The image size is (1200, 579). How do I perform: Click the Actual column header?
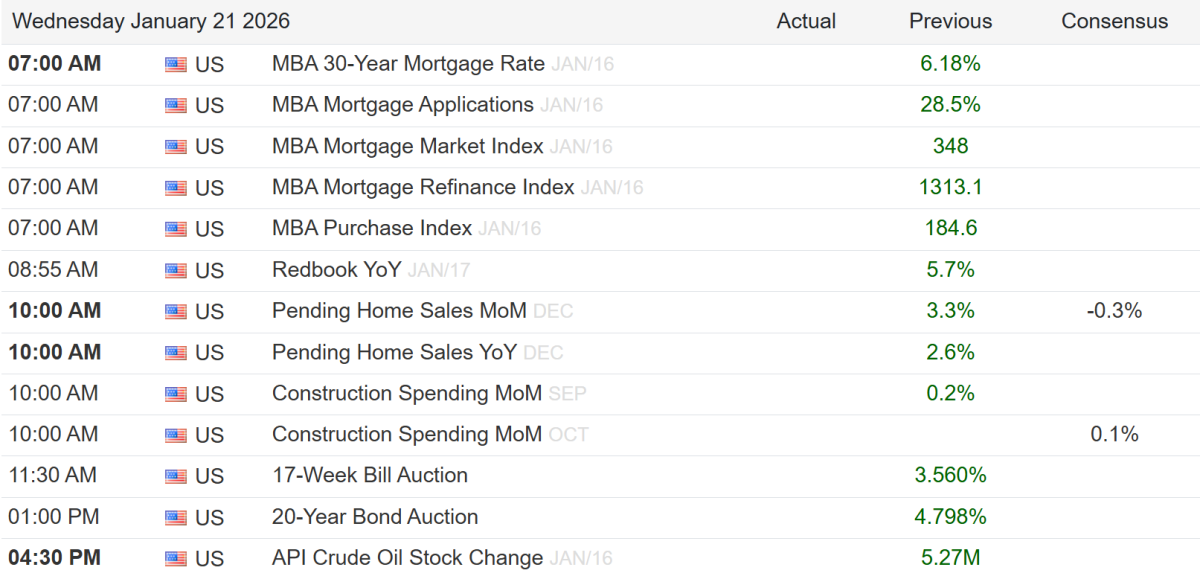(x=806, y=21)
